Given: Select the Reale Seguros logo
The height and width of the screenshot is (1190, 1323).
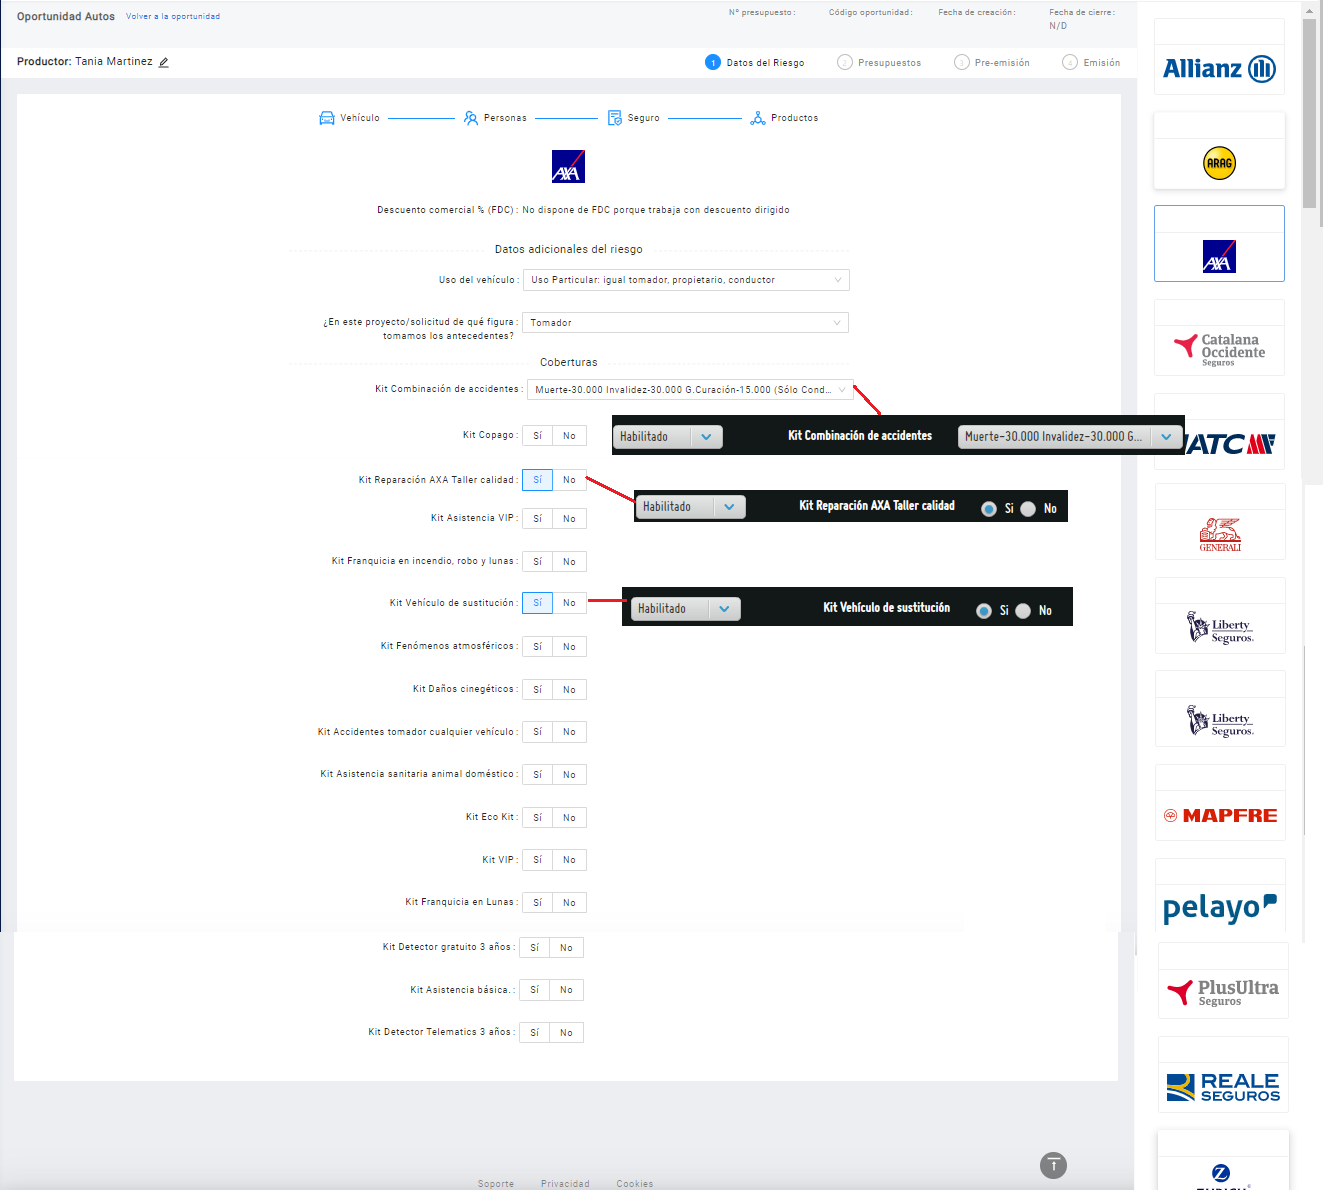Looking at the screenshot, I should [x=1223, y=1087].
